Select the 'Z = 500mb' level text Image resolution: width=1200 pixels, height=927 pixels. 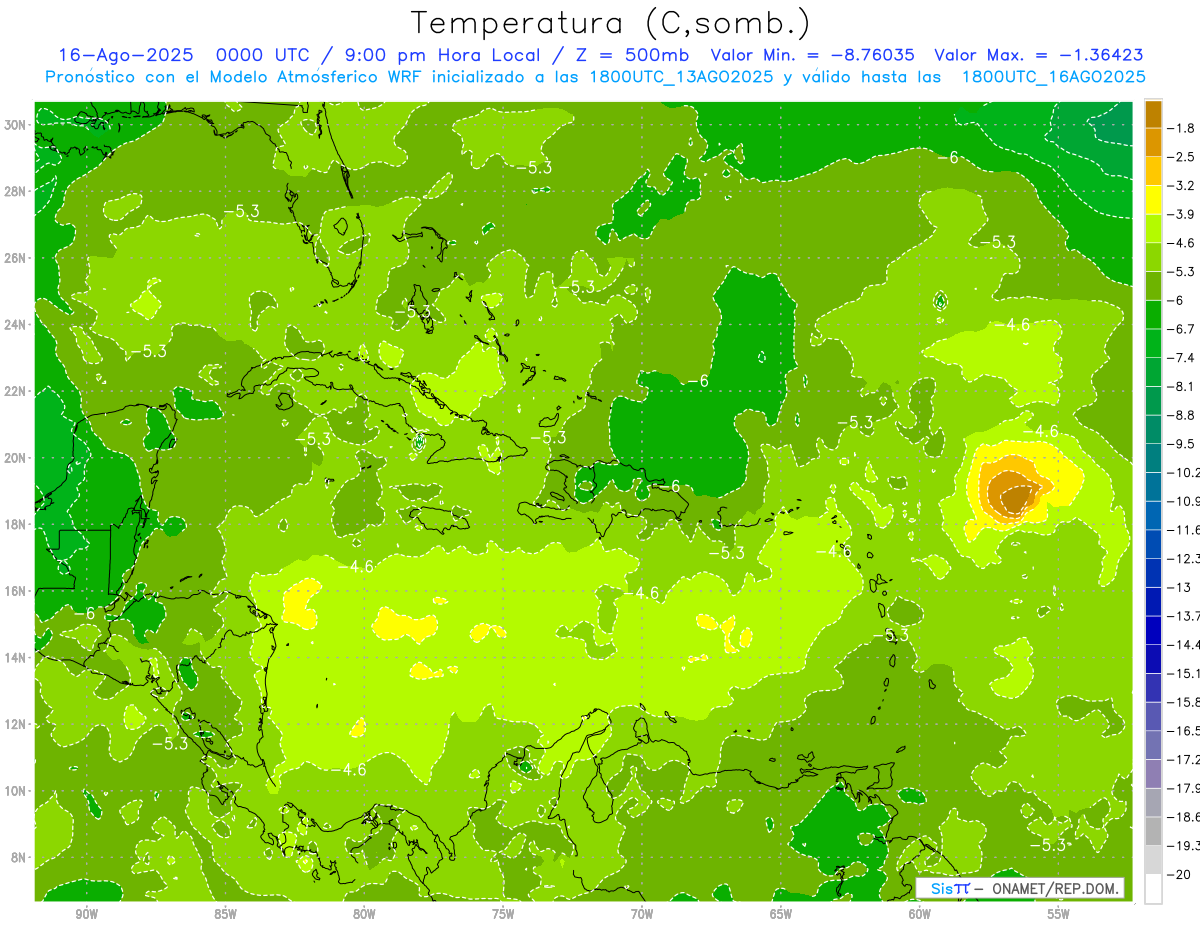click(634, 55)
